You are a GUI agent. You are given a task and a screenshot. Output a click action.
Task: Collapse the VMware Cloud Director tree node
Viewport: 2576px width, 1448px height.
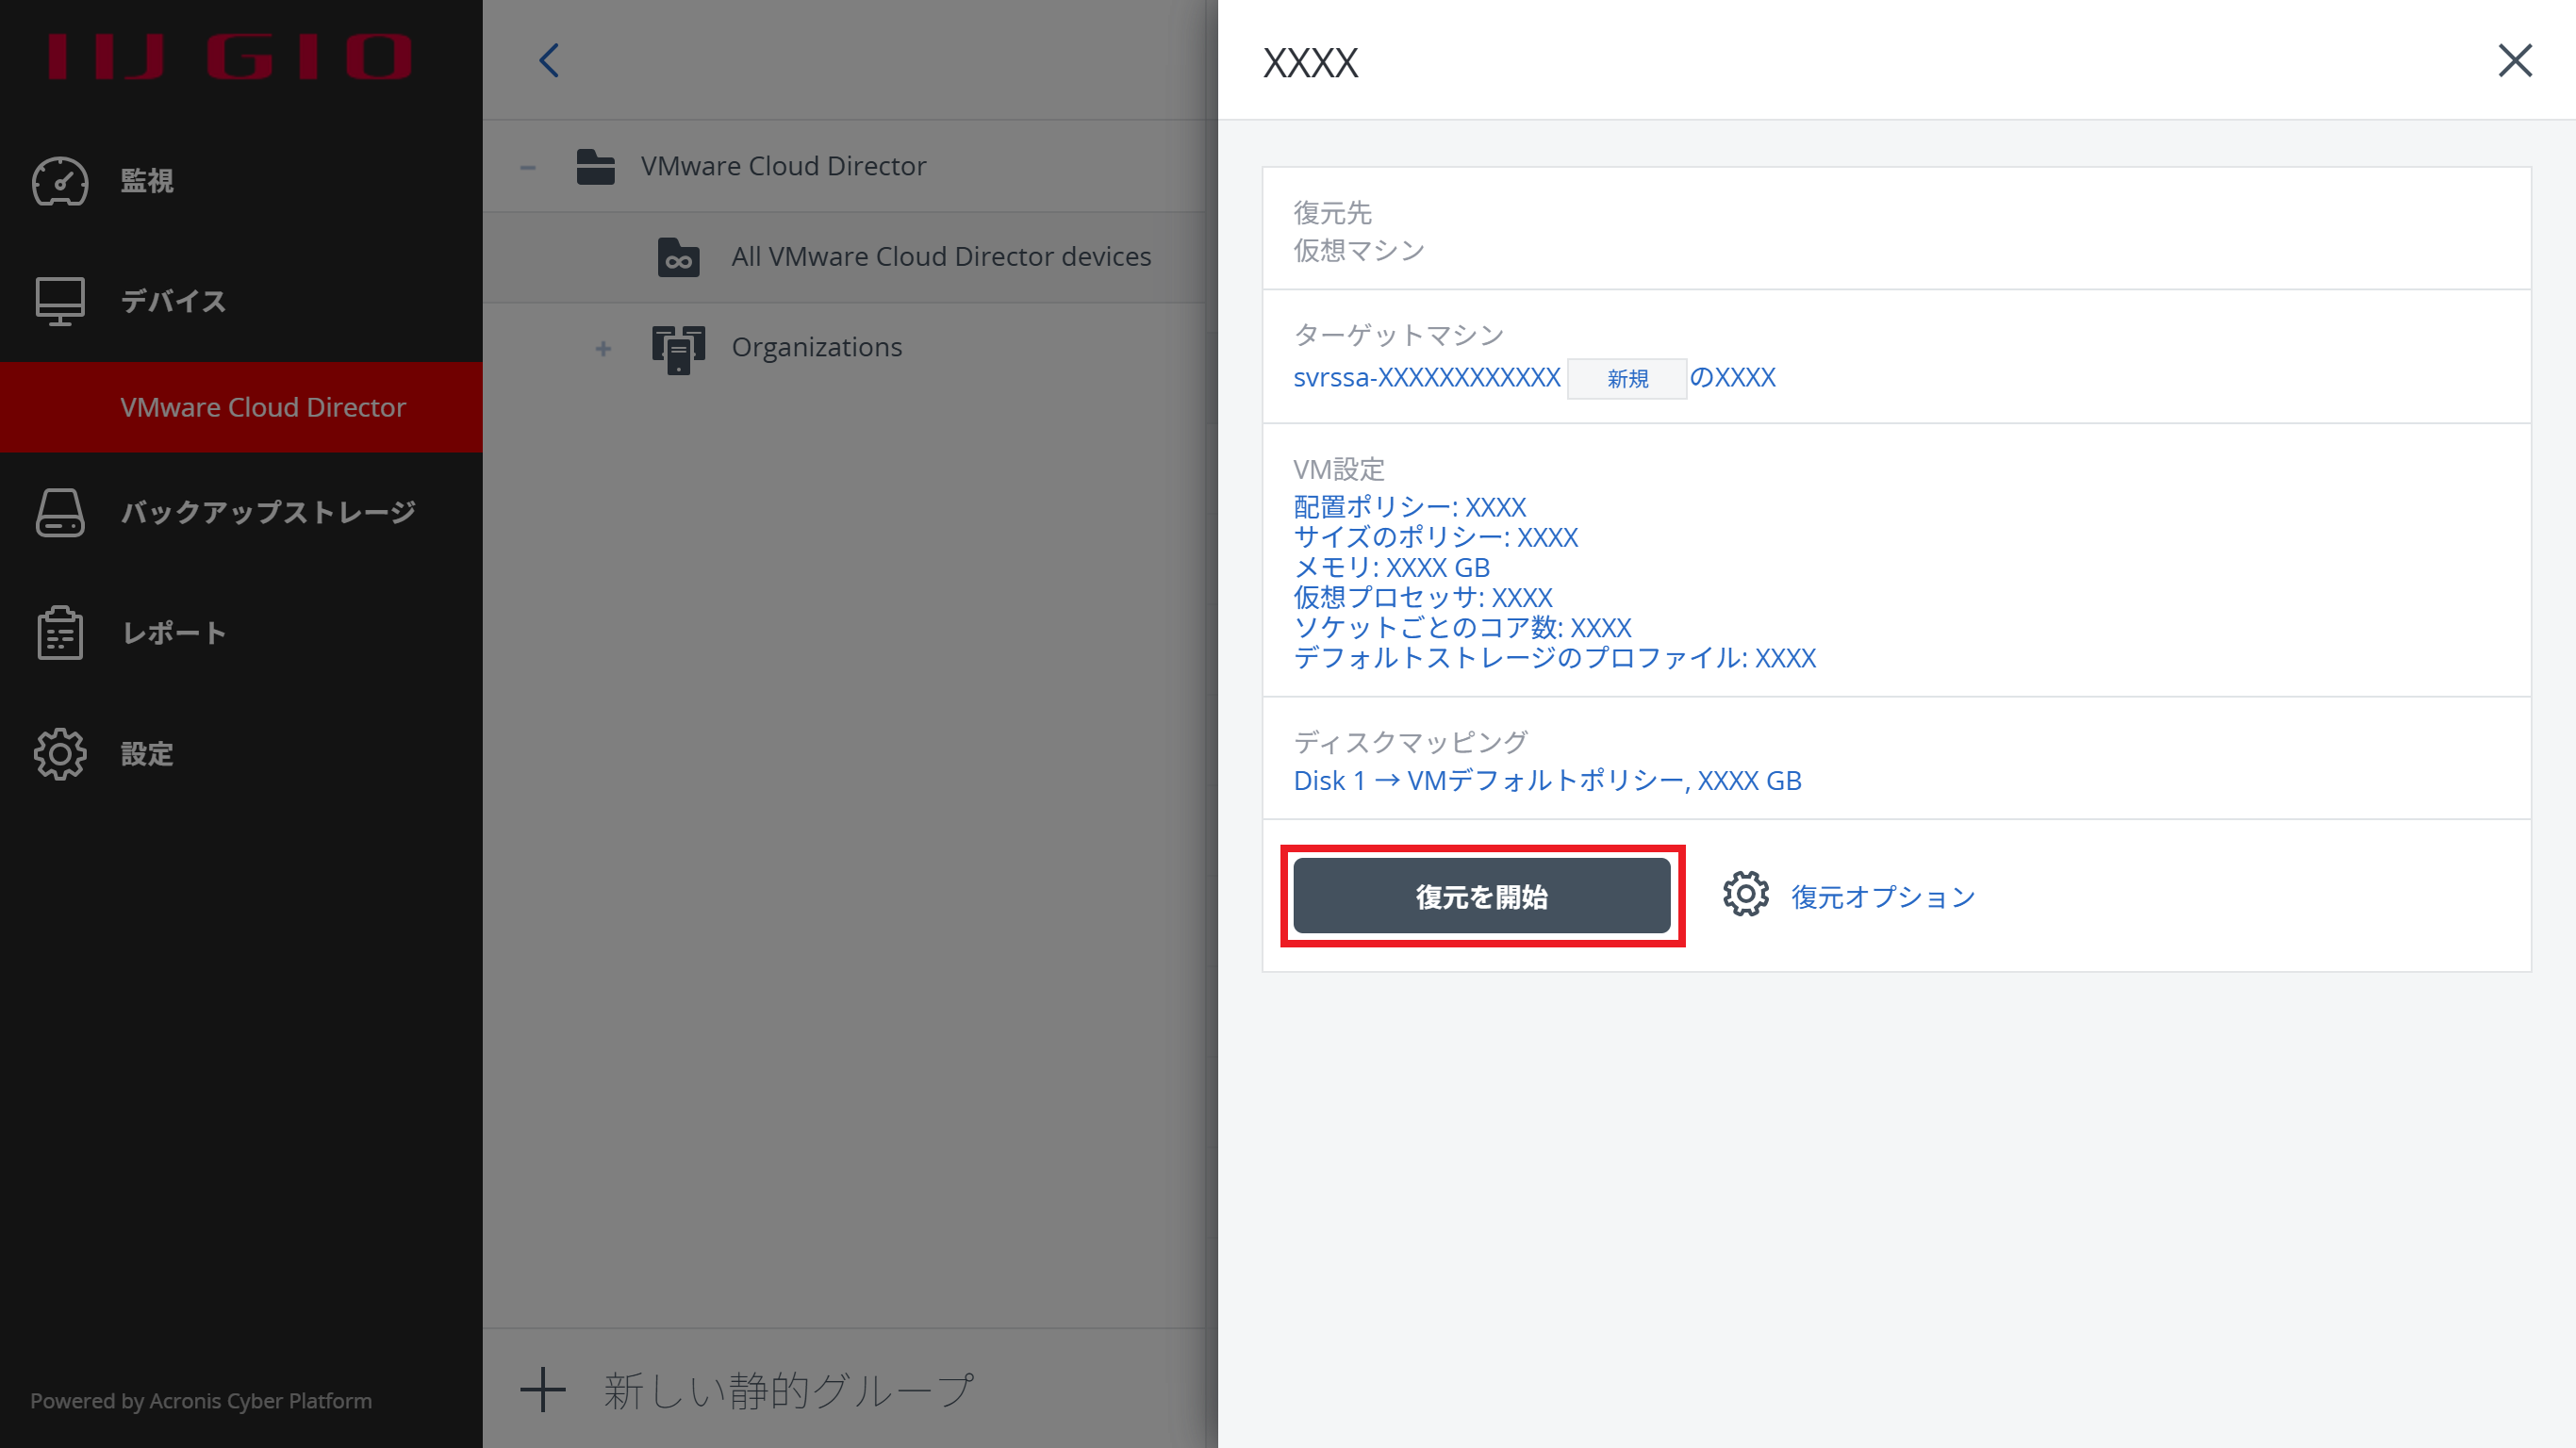pyautogui.click(x=528, y=167)
